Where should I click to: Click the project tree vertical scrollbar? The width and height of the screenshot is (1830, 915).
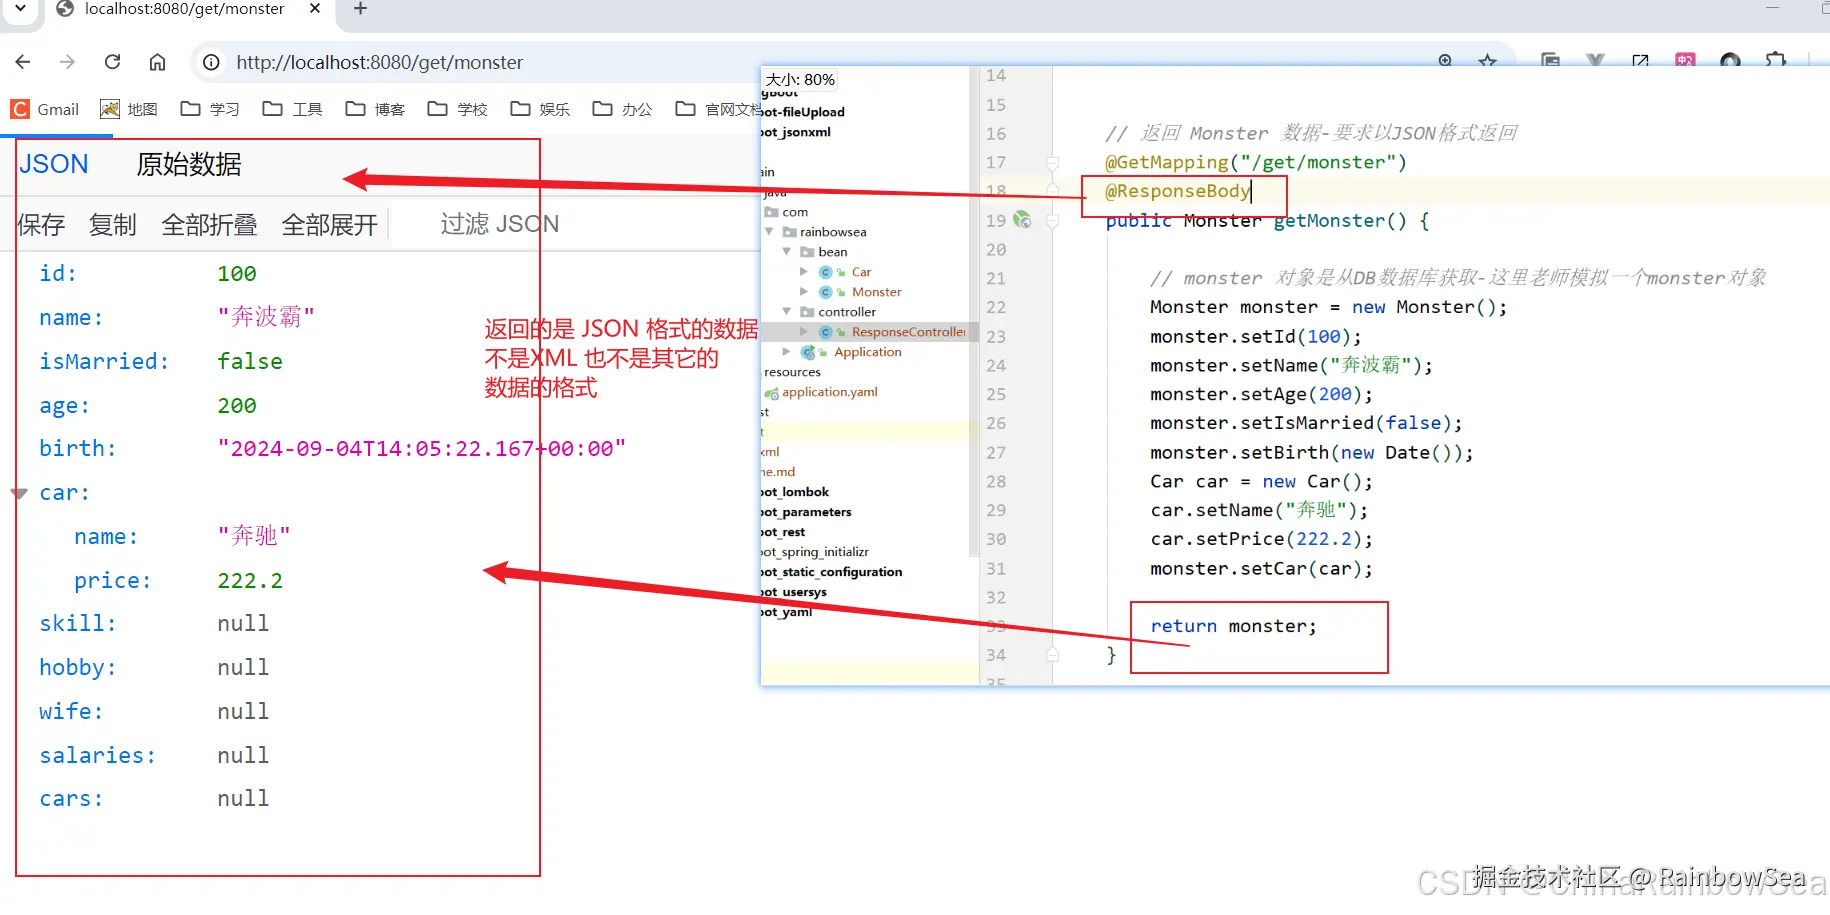click(x=973, y=310)
